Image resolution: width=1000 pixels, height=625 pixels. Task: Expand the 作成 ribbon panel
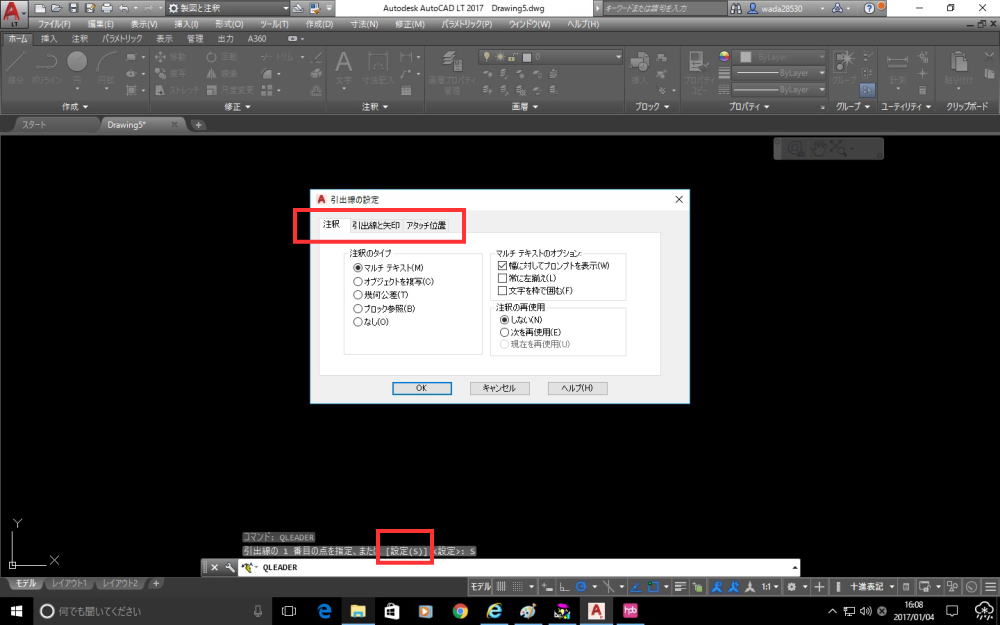[x=75, y=107]
